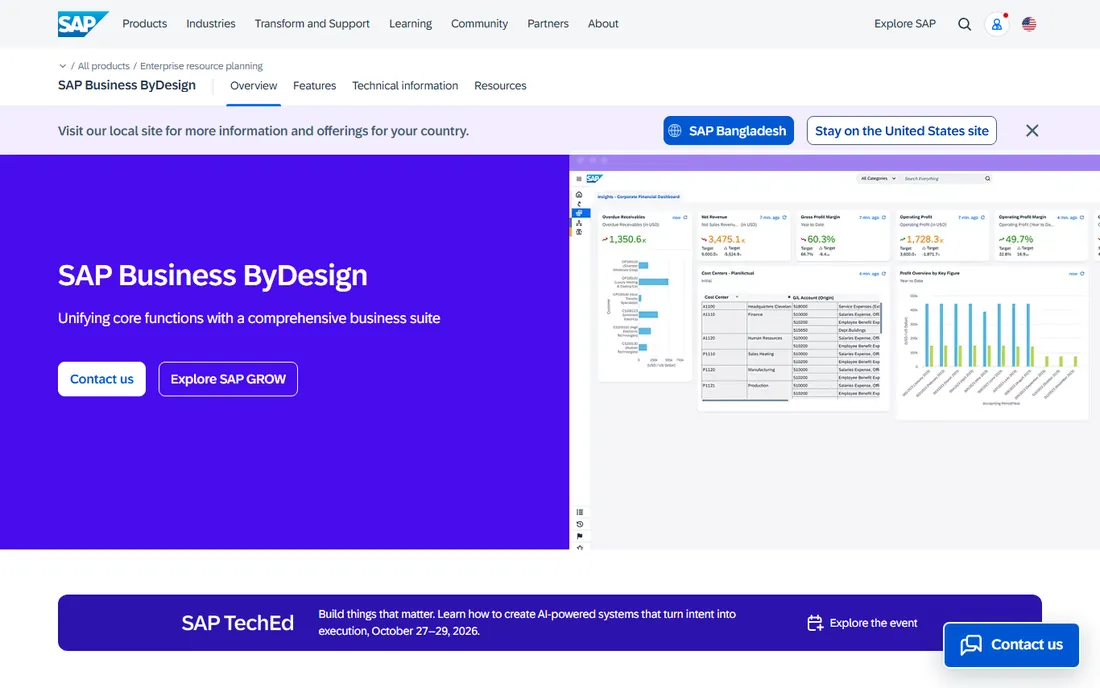
Task: Click the hero heading SAP Business ByDesign
Action: click(213, 275)
